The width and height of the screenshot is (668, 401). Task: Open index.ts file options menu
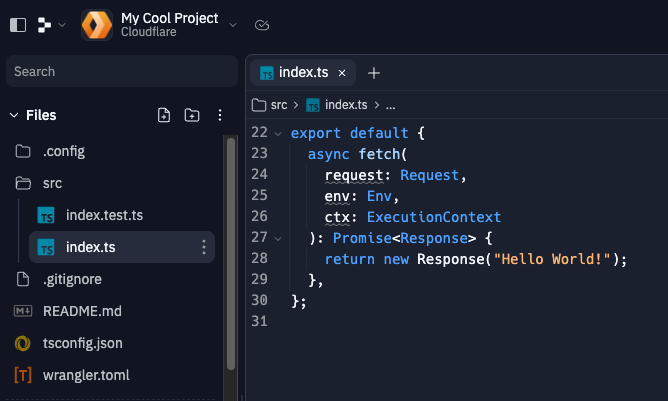pyautogui.click(x=204, y=247)
